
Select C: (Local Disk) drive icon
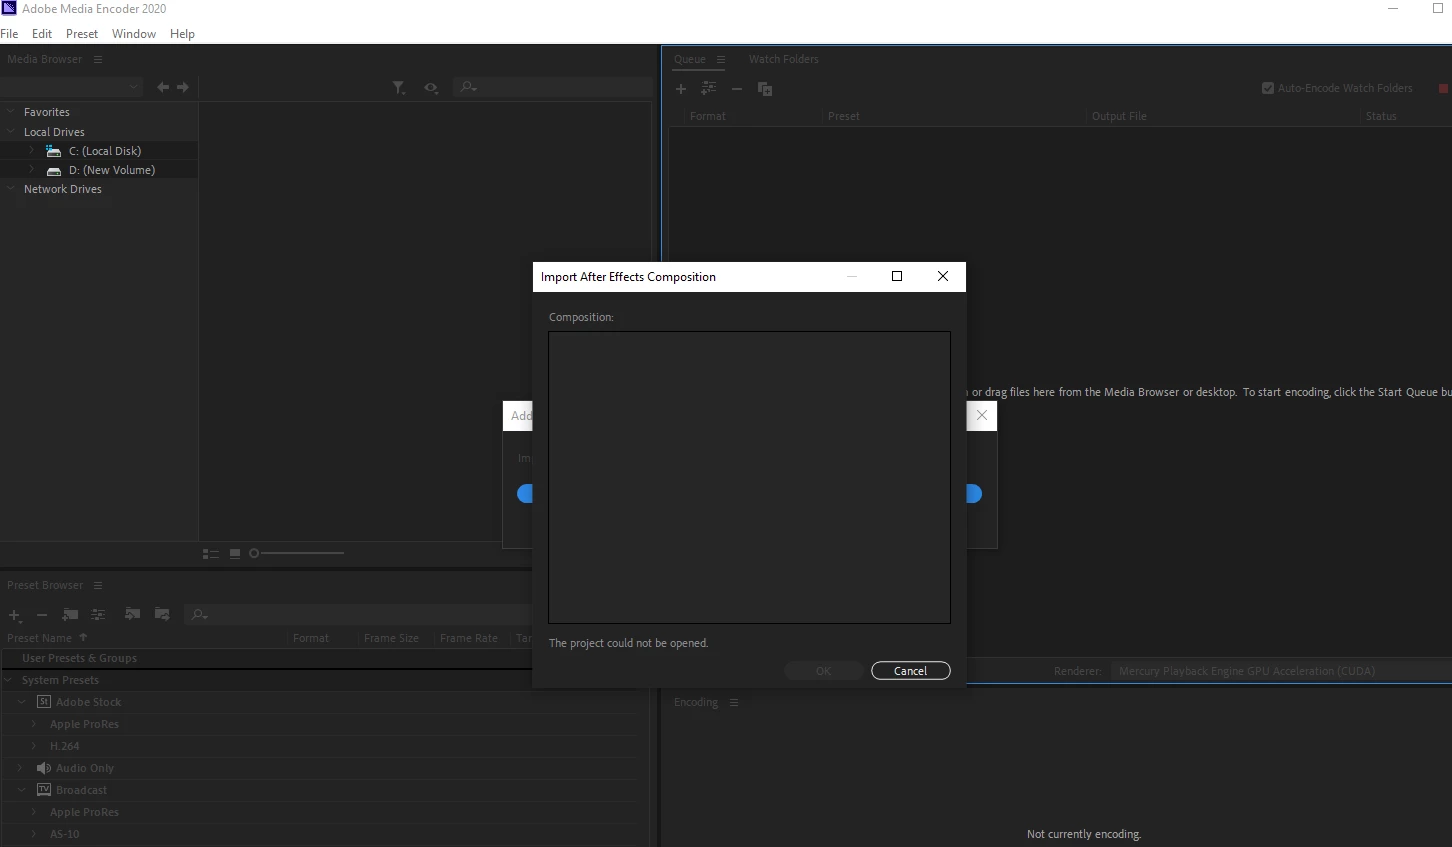coord(54,151)
